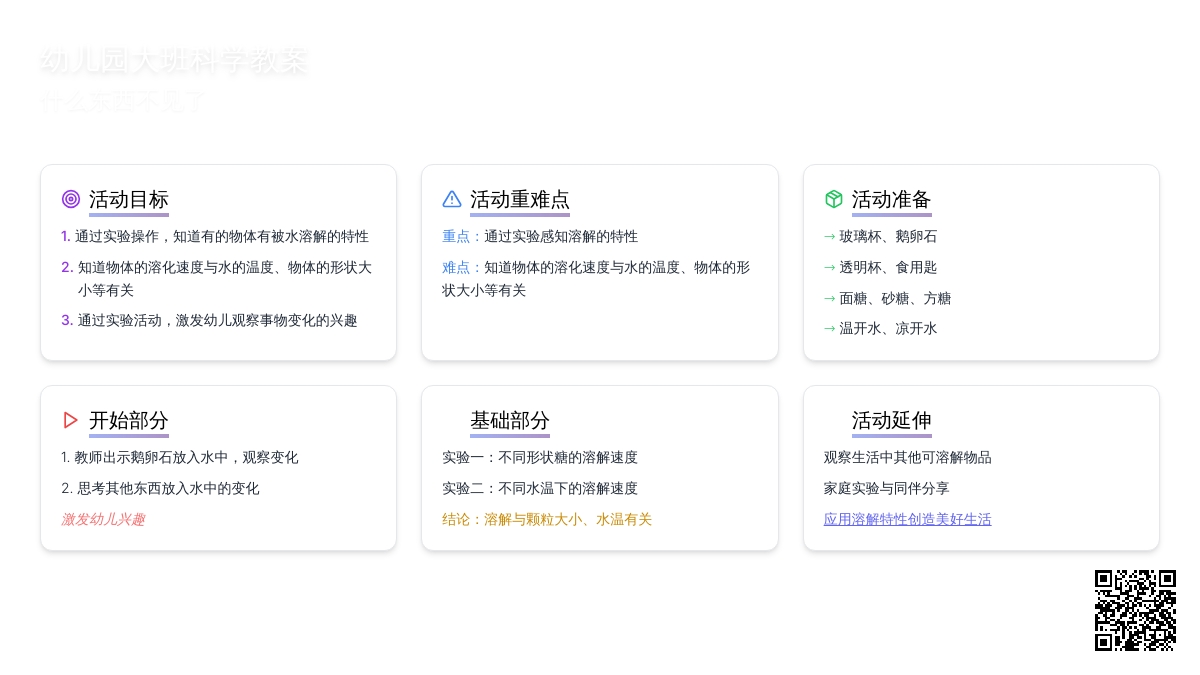1200x675 pixels.
Task: Select the 活动目标 card heading
Action: point(129,199)
